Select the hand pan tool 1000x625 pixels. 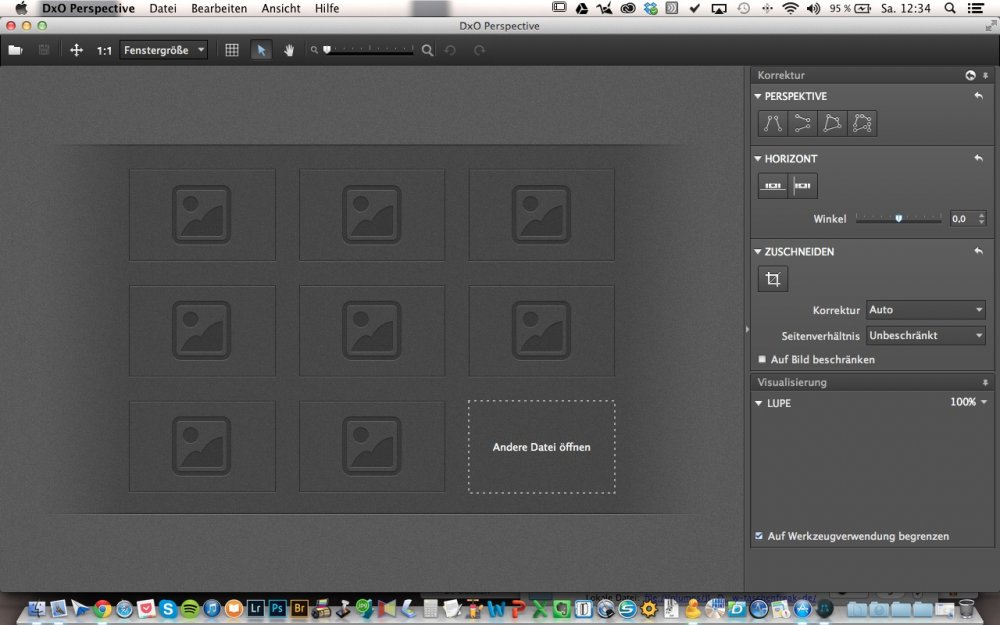(289, 50)
